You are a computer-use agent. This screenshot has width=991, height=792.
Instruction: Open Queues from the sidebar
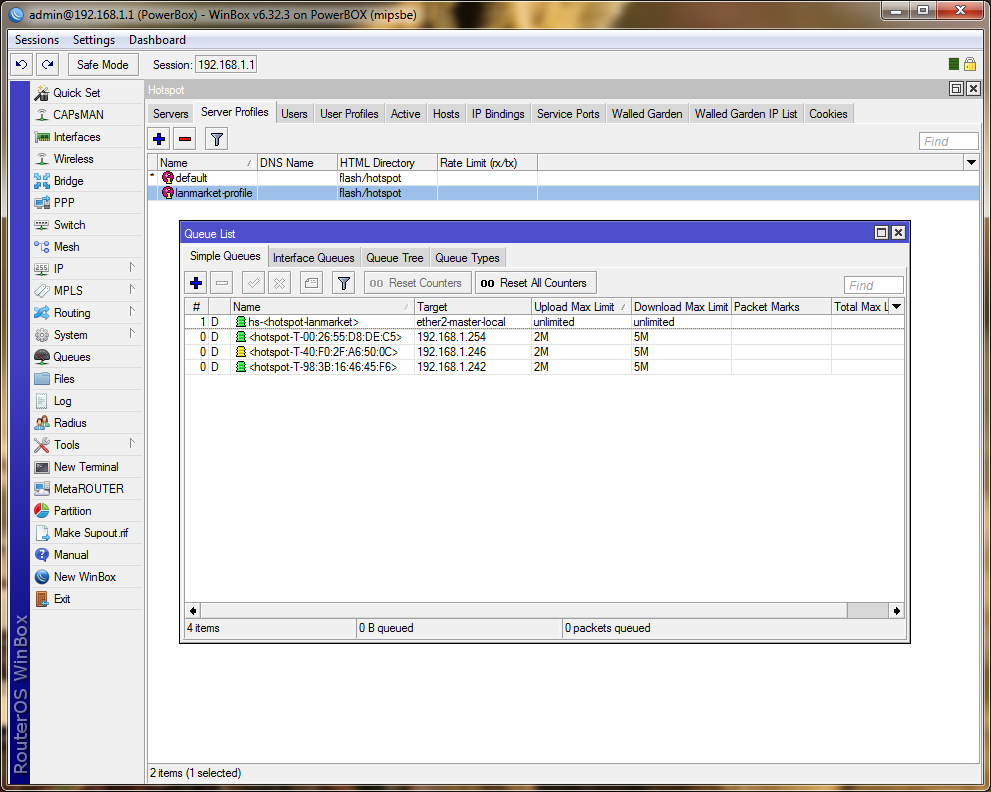pos(71,357)
